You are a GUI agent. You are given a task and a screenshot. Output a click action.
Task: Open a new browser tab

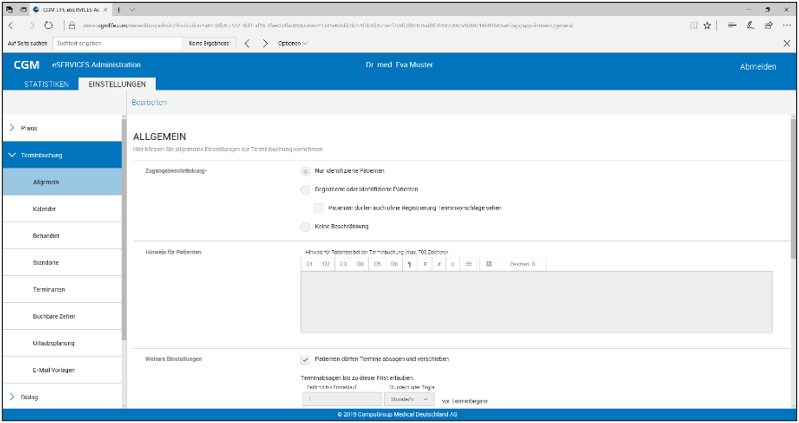point(119,10)
